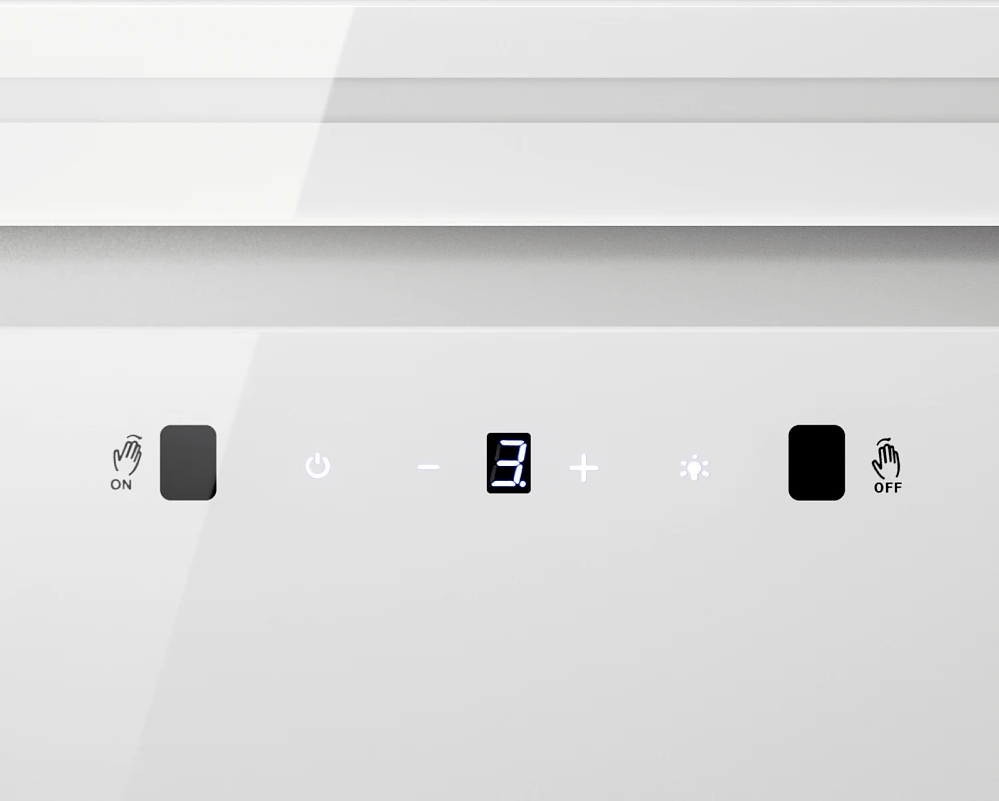The height and width of the screenshot is (801, 999).
Task: Click the motion arc above the OFF hand icon
Action: pyautogui.click(x=884, y=441)
